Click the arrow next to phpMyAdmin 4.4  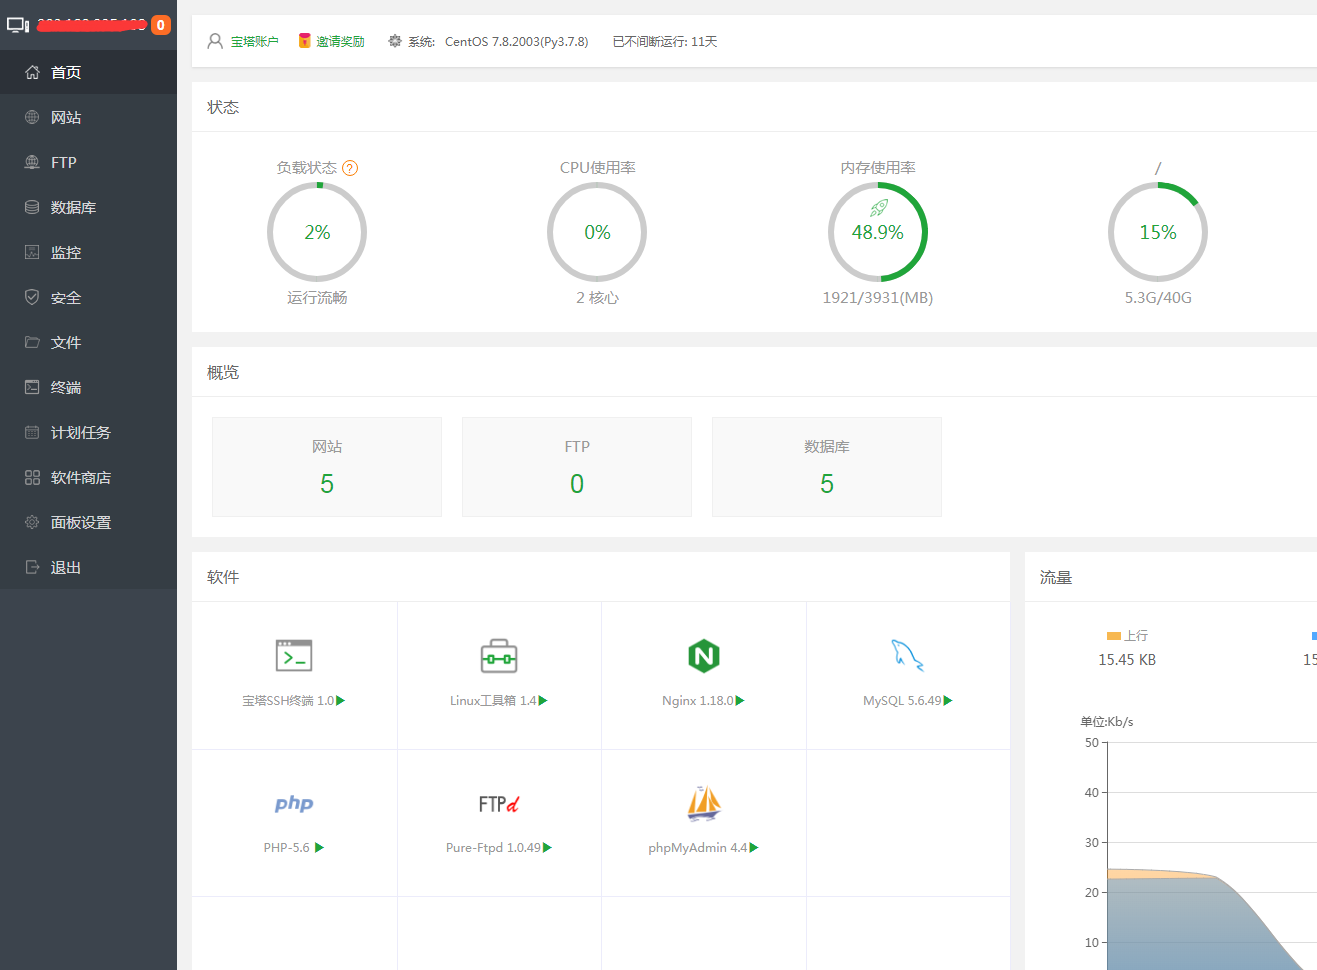[x=754, y=848]
